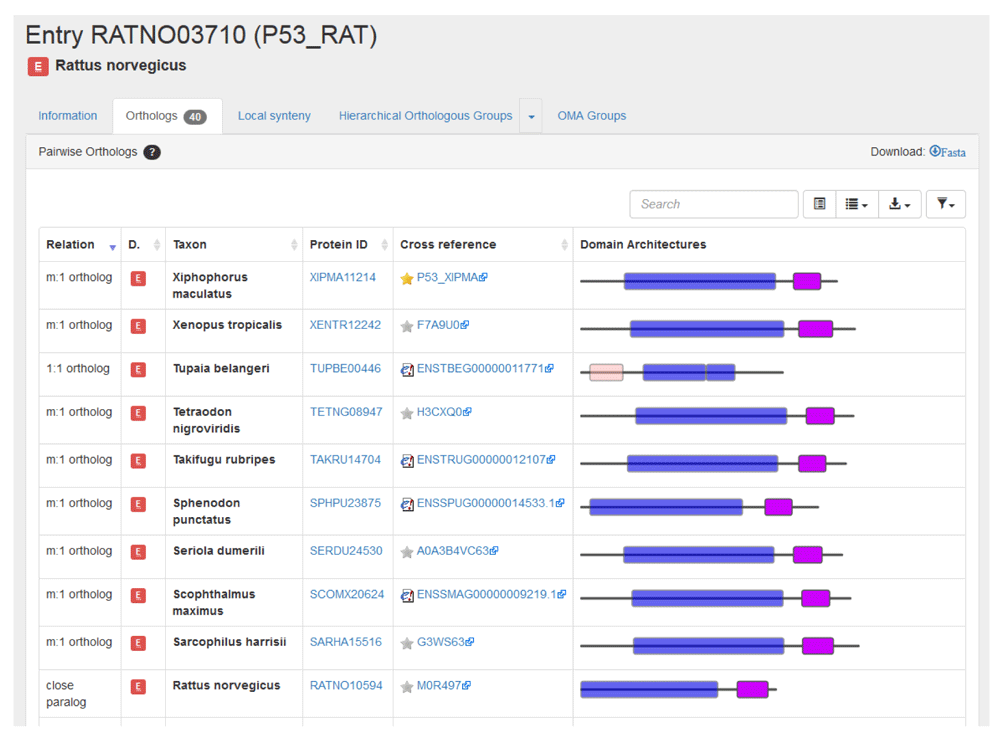Open protein TAKRU14704
Screen dimensions: 1000x737
(x=345, y=460)
